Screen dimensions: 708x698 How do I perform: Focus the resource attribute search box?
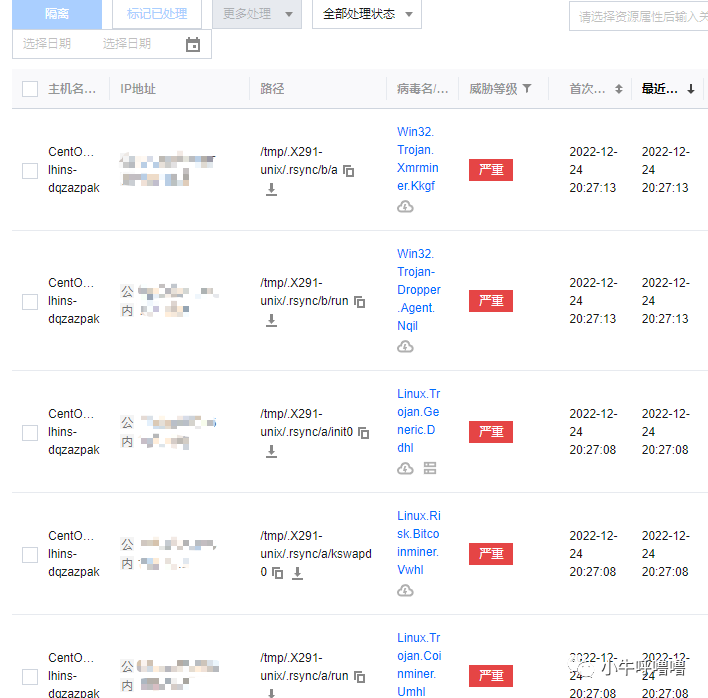click(x=638, y=16)
